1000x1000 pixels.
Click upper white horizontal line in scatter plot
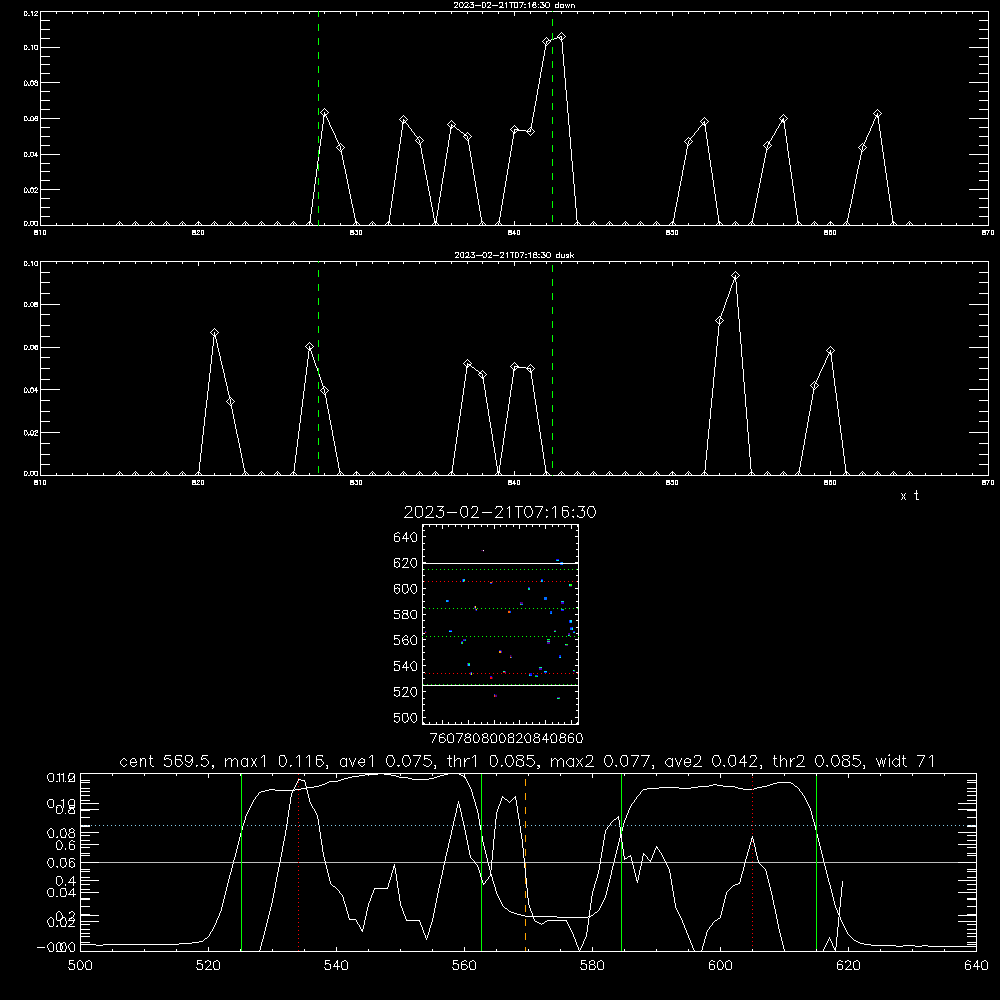500,564
